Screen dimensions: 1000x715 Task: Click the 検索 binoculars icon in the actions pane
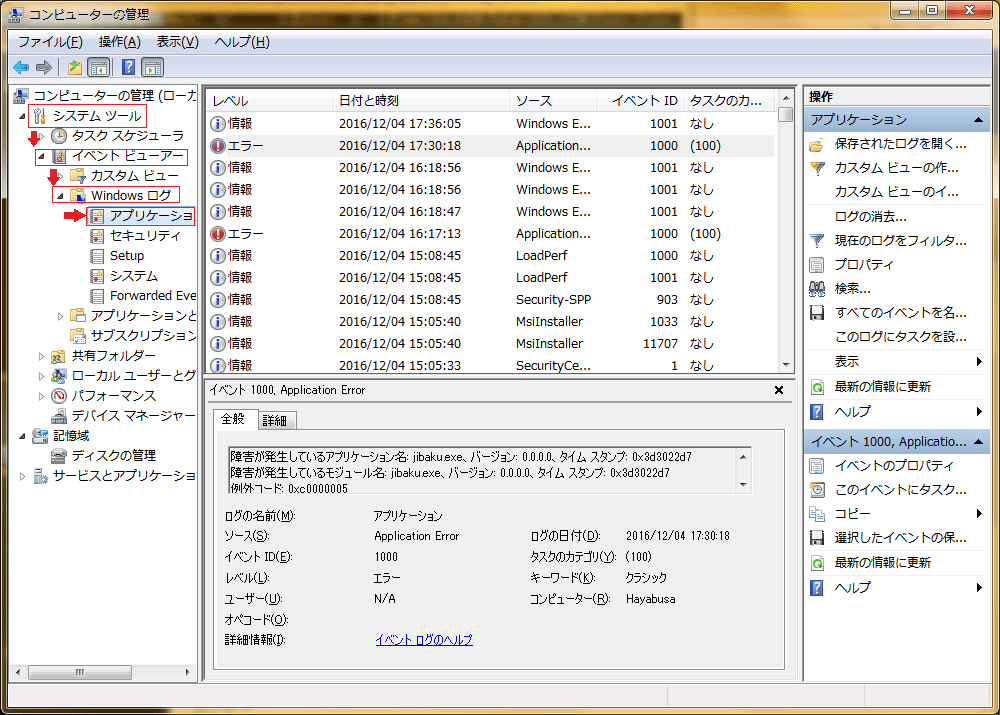pos(817,289)
